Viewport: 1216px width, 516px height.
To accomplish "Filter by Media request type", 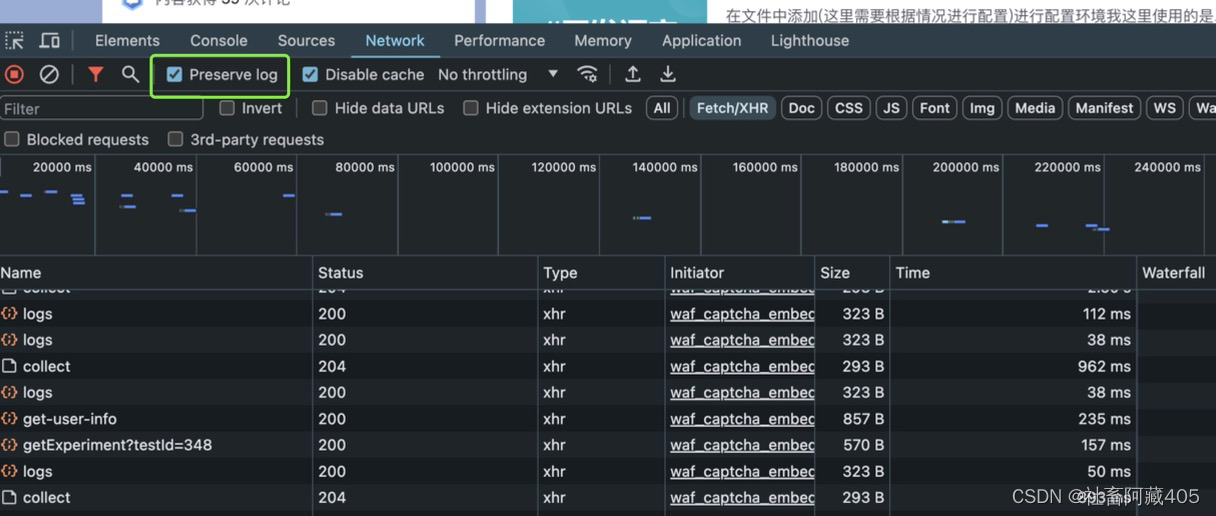I will pos(1035,108).
